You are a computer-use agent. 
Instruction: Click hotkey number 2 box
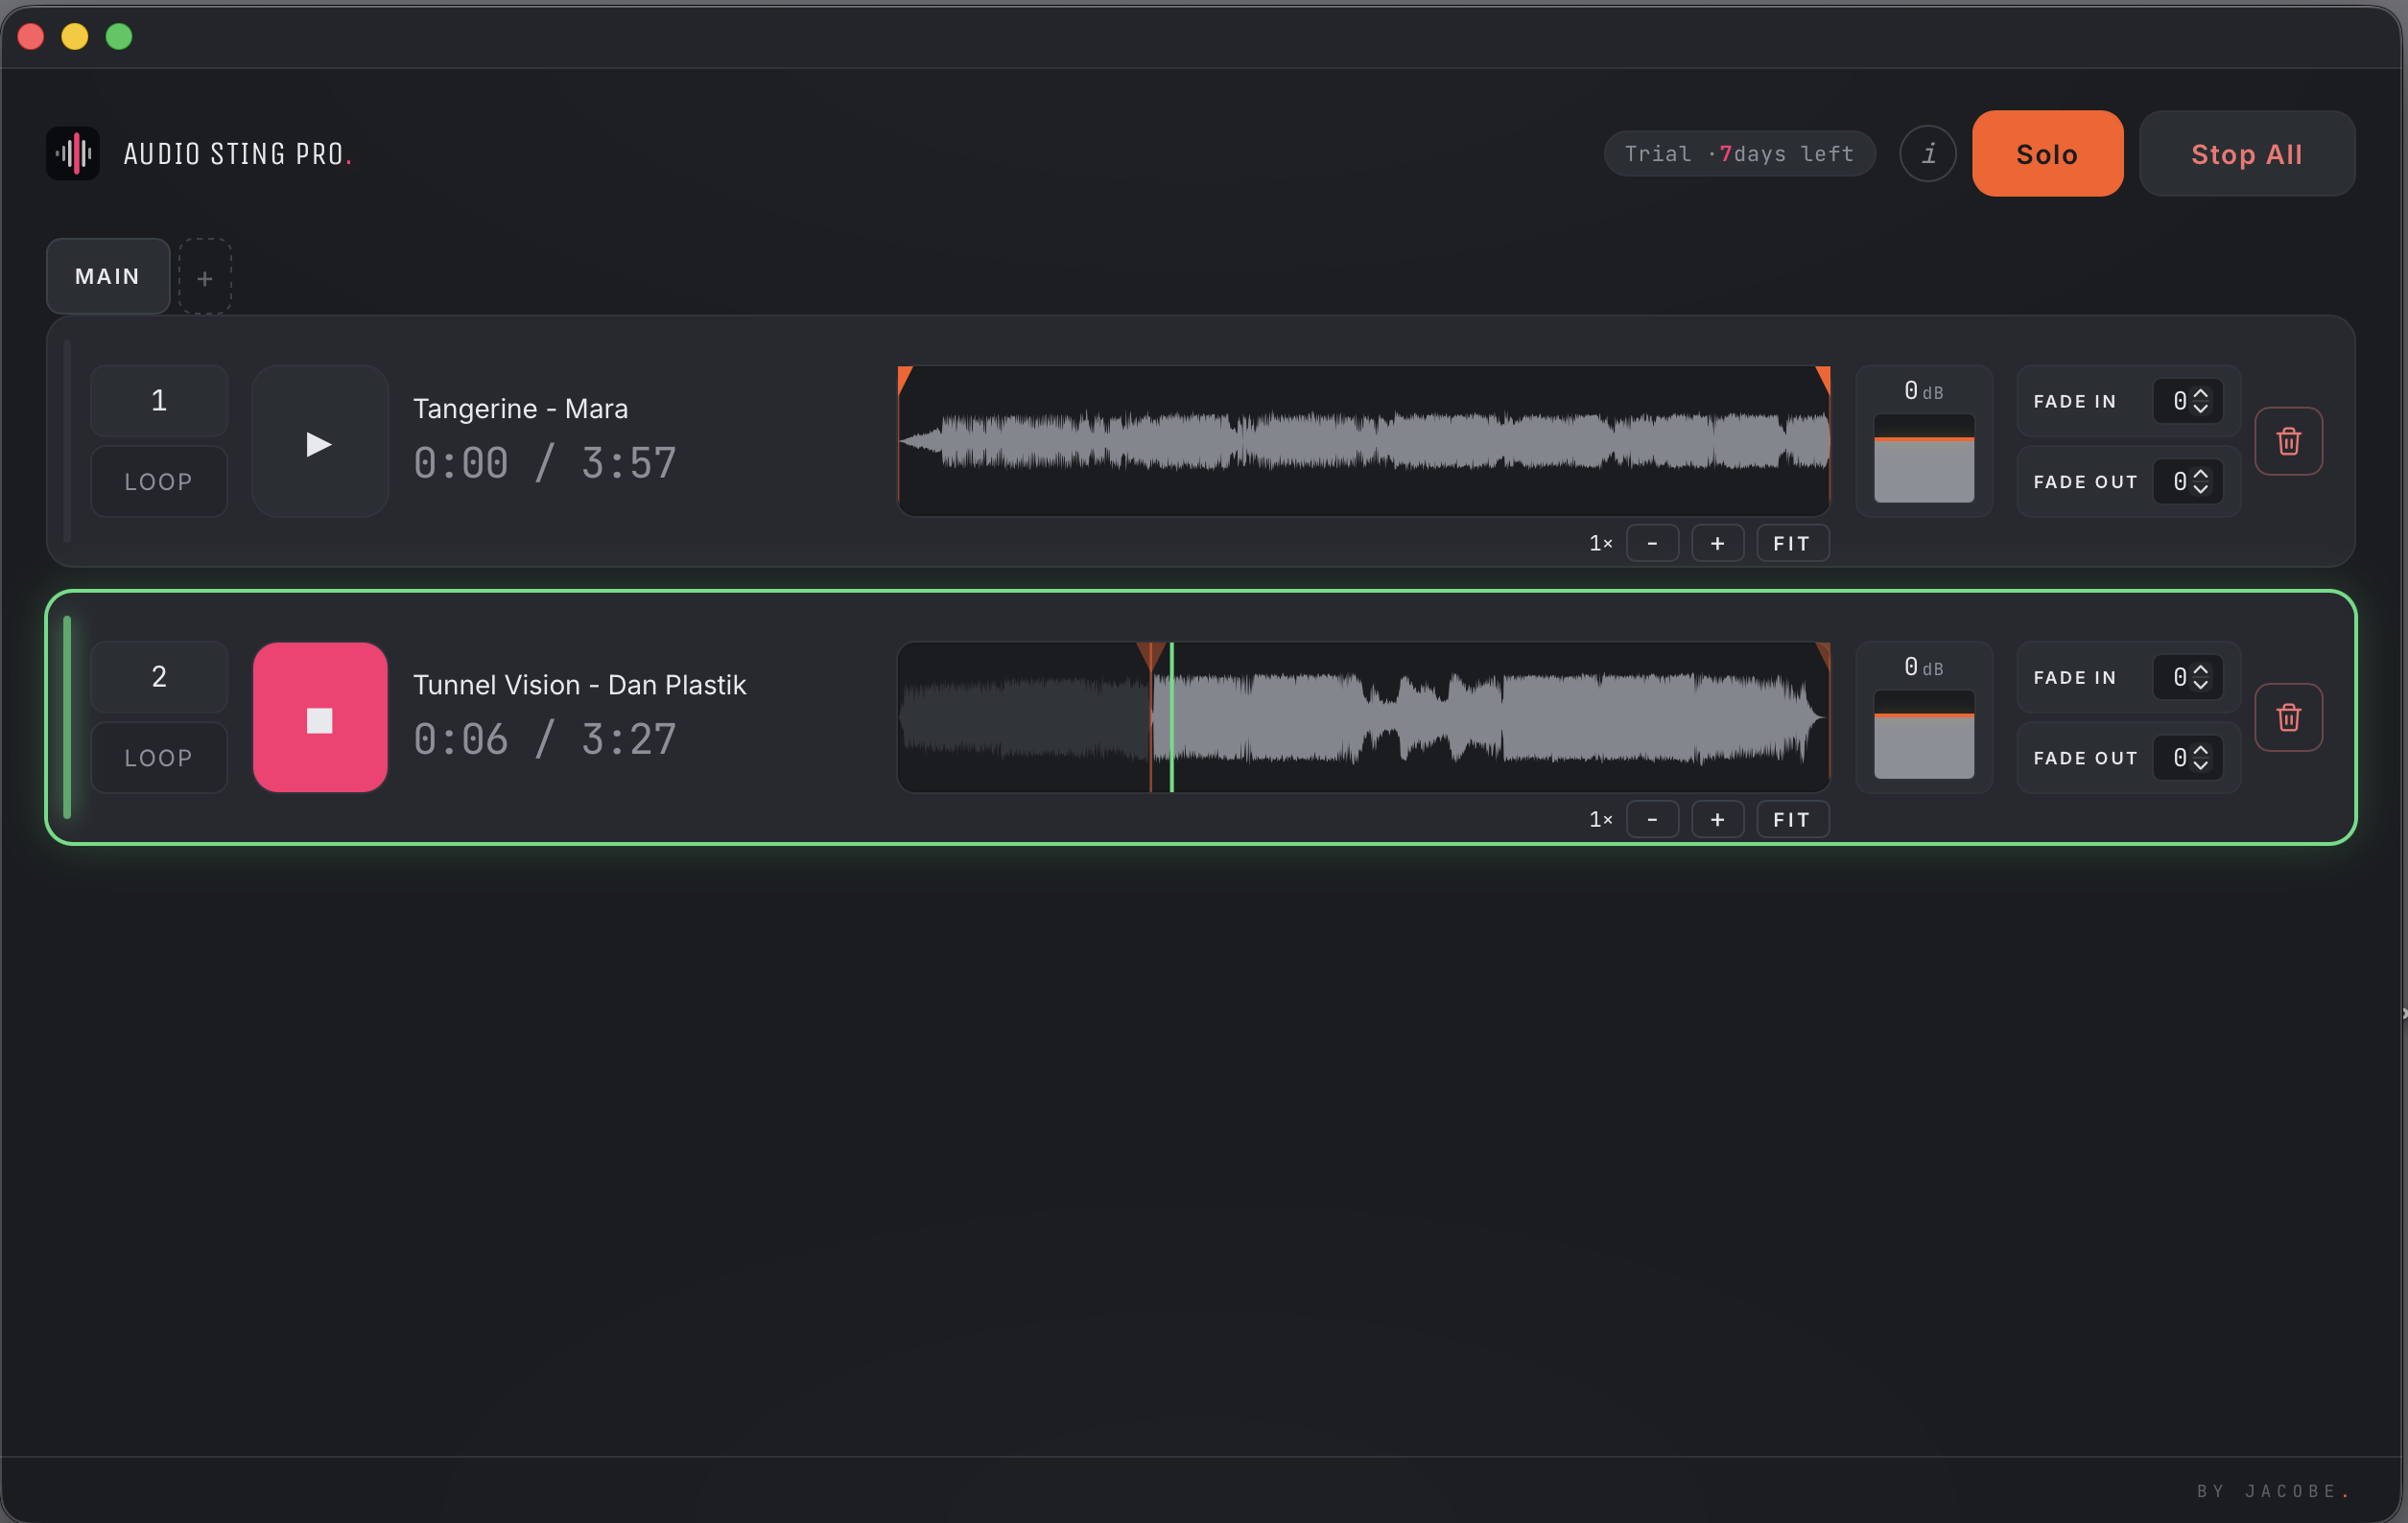pyautogui.click(x=159, y=677)
